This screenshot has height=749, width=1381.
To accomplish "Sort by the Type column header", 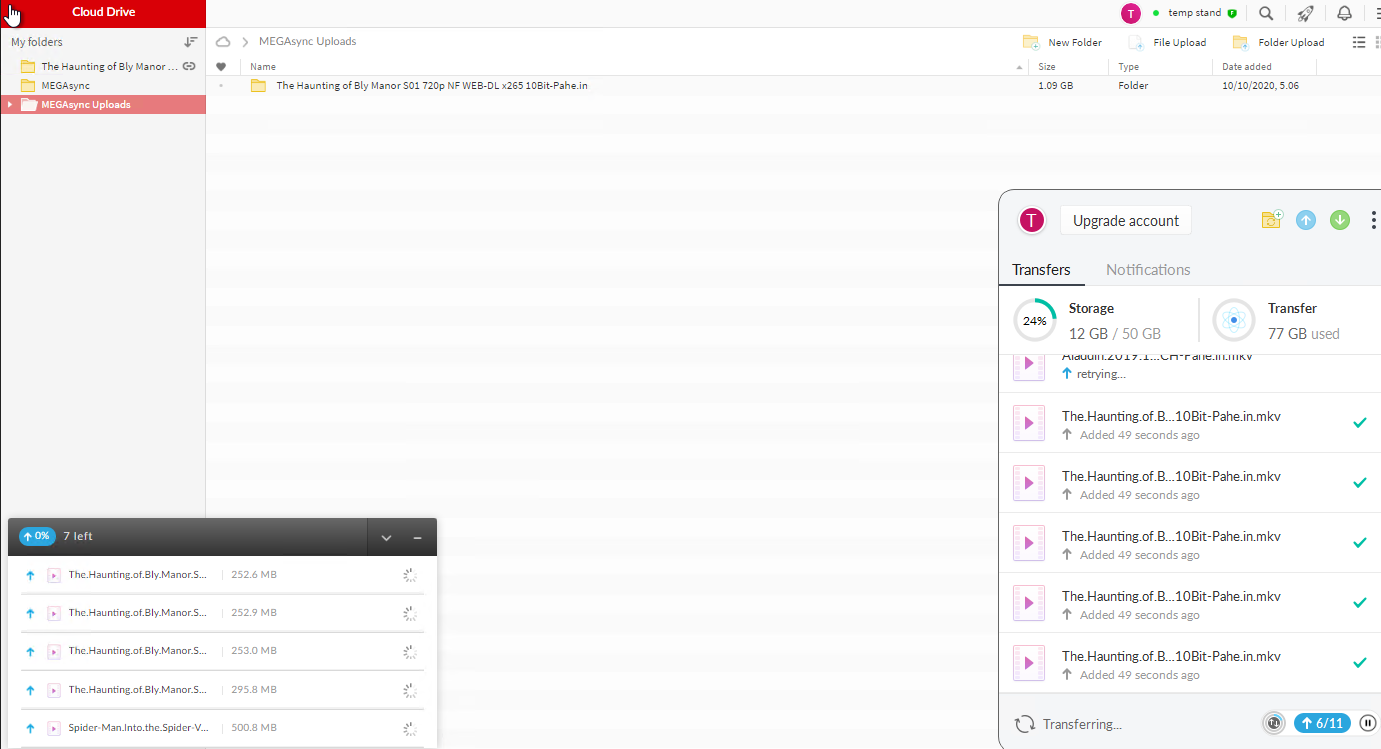I will [x=1128, y=67].
